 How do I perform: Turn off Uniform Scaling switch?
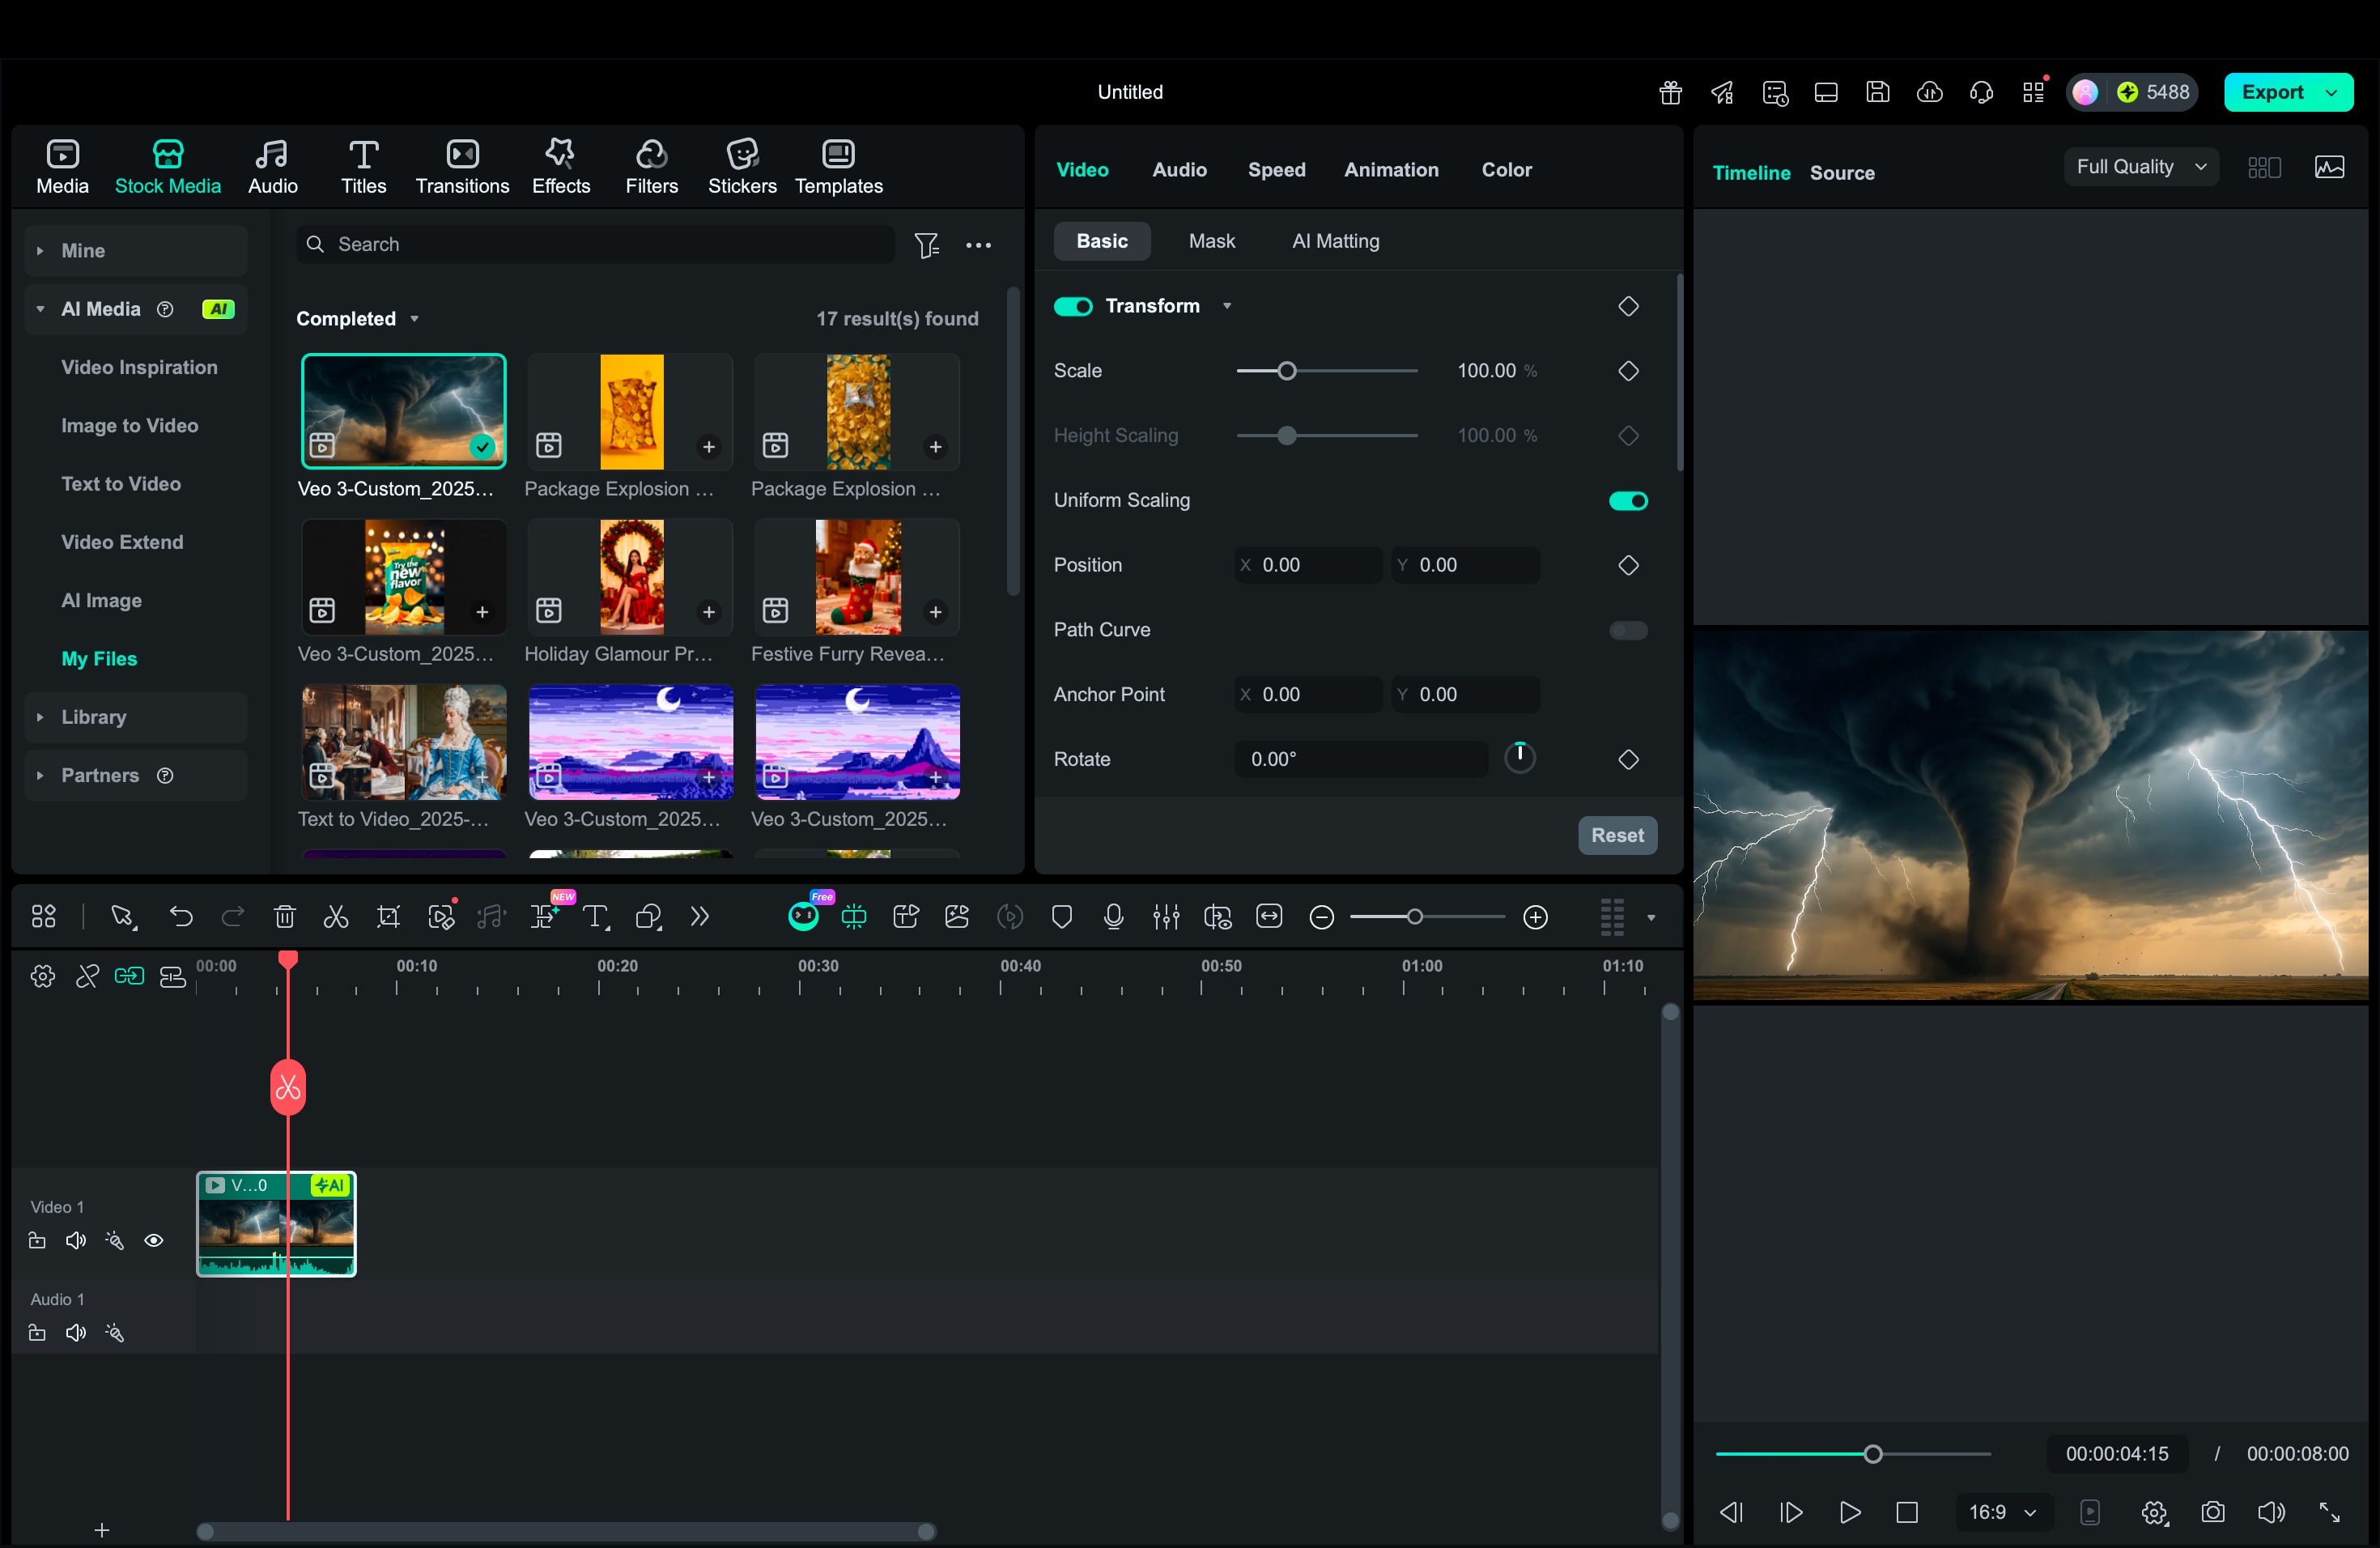click(x=1627, y=501)
